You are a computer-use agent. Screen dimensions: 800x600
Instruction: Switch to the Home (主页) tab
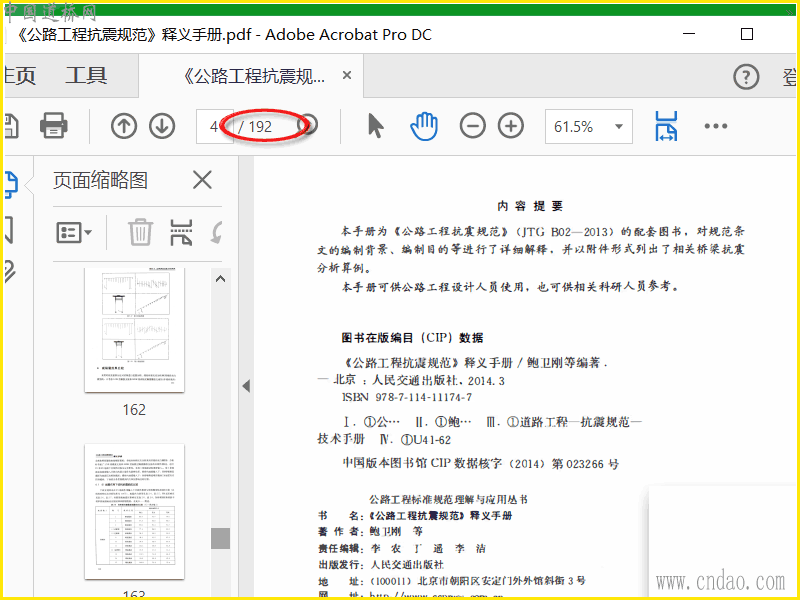click(20, 76)
